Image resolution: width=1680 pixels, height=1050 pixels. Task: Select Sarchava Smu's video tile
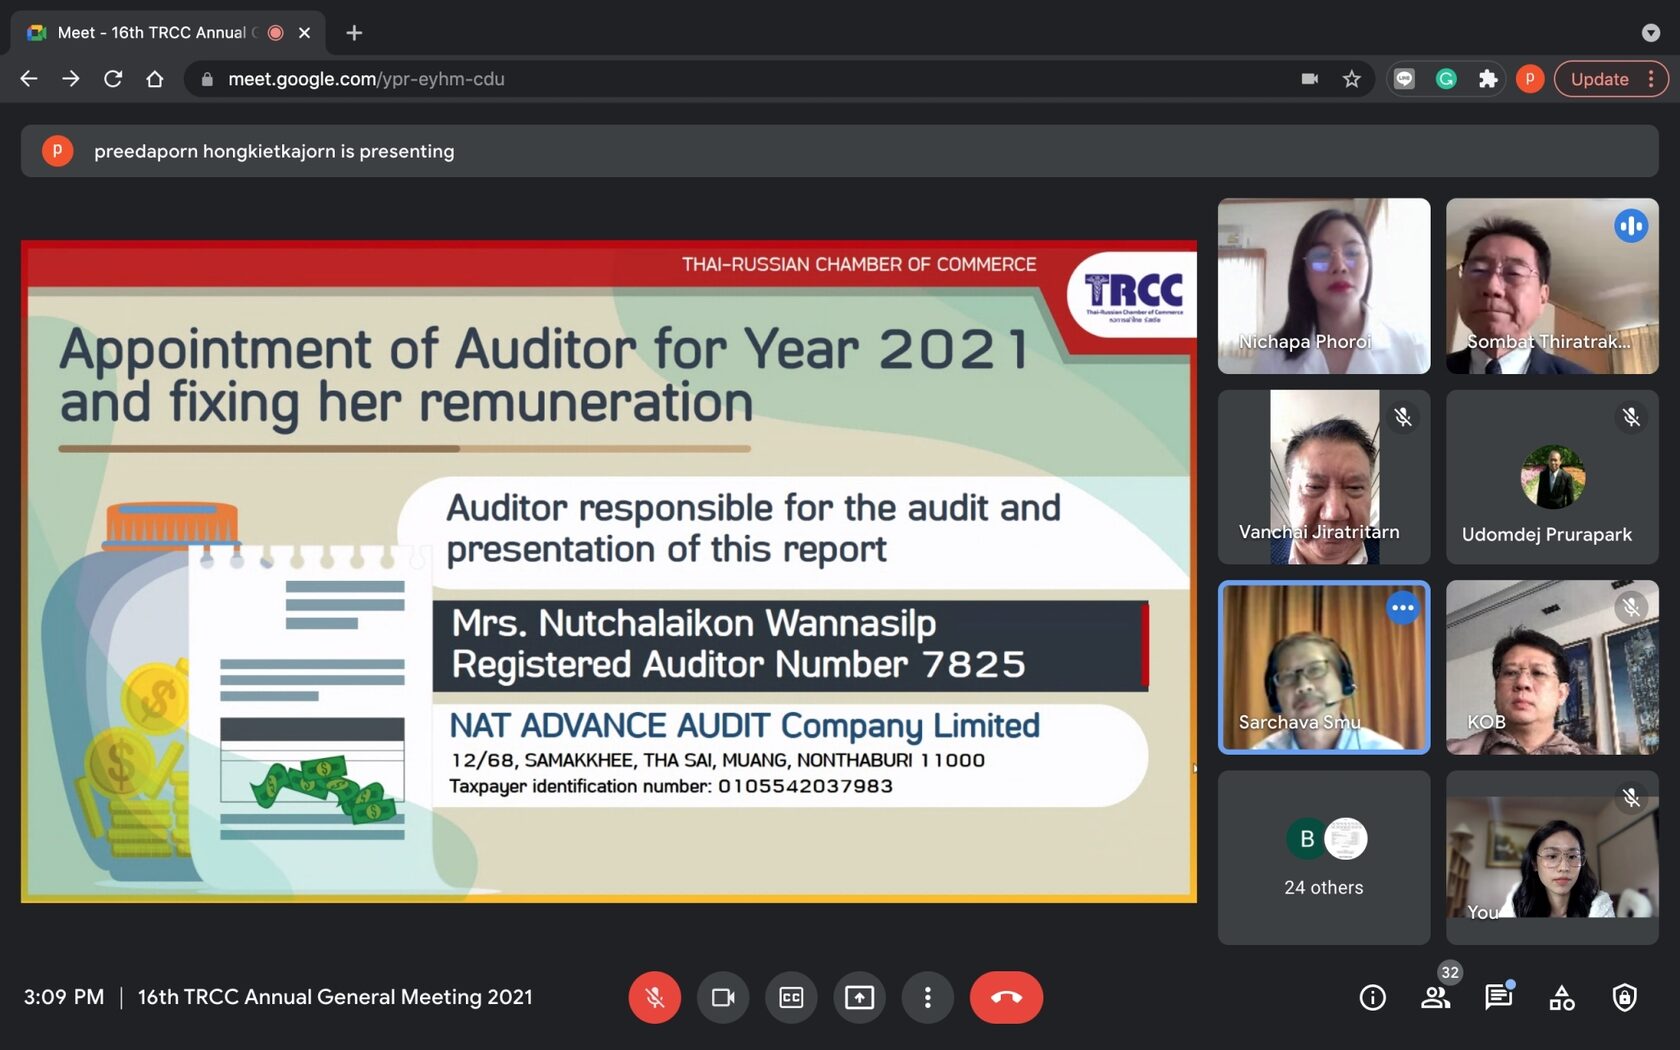[1324, 667]
